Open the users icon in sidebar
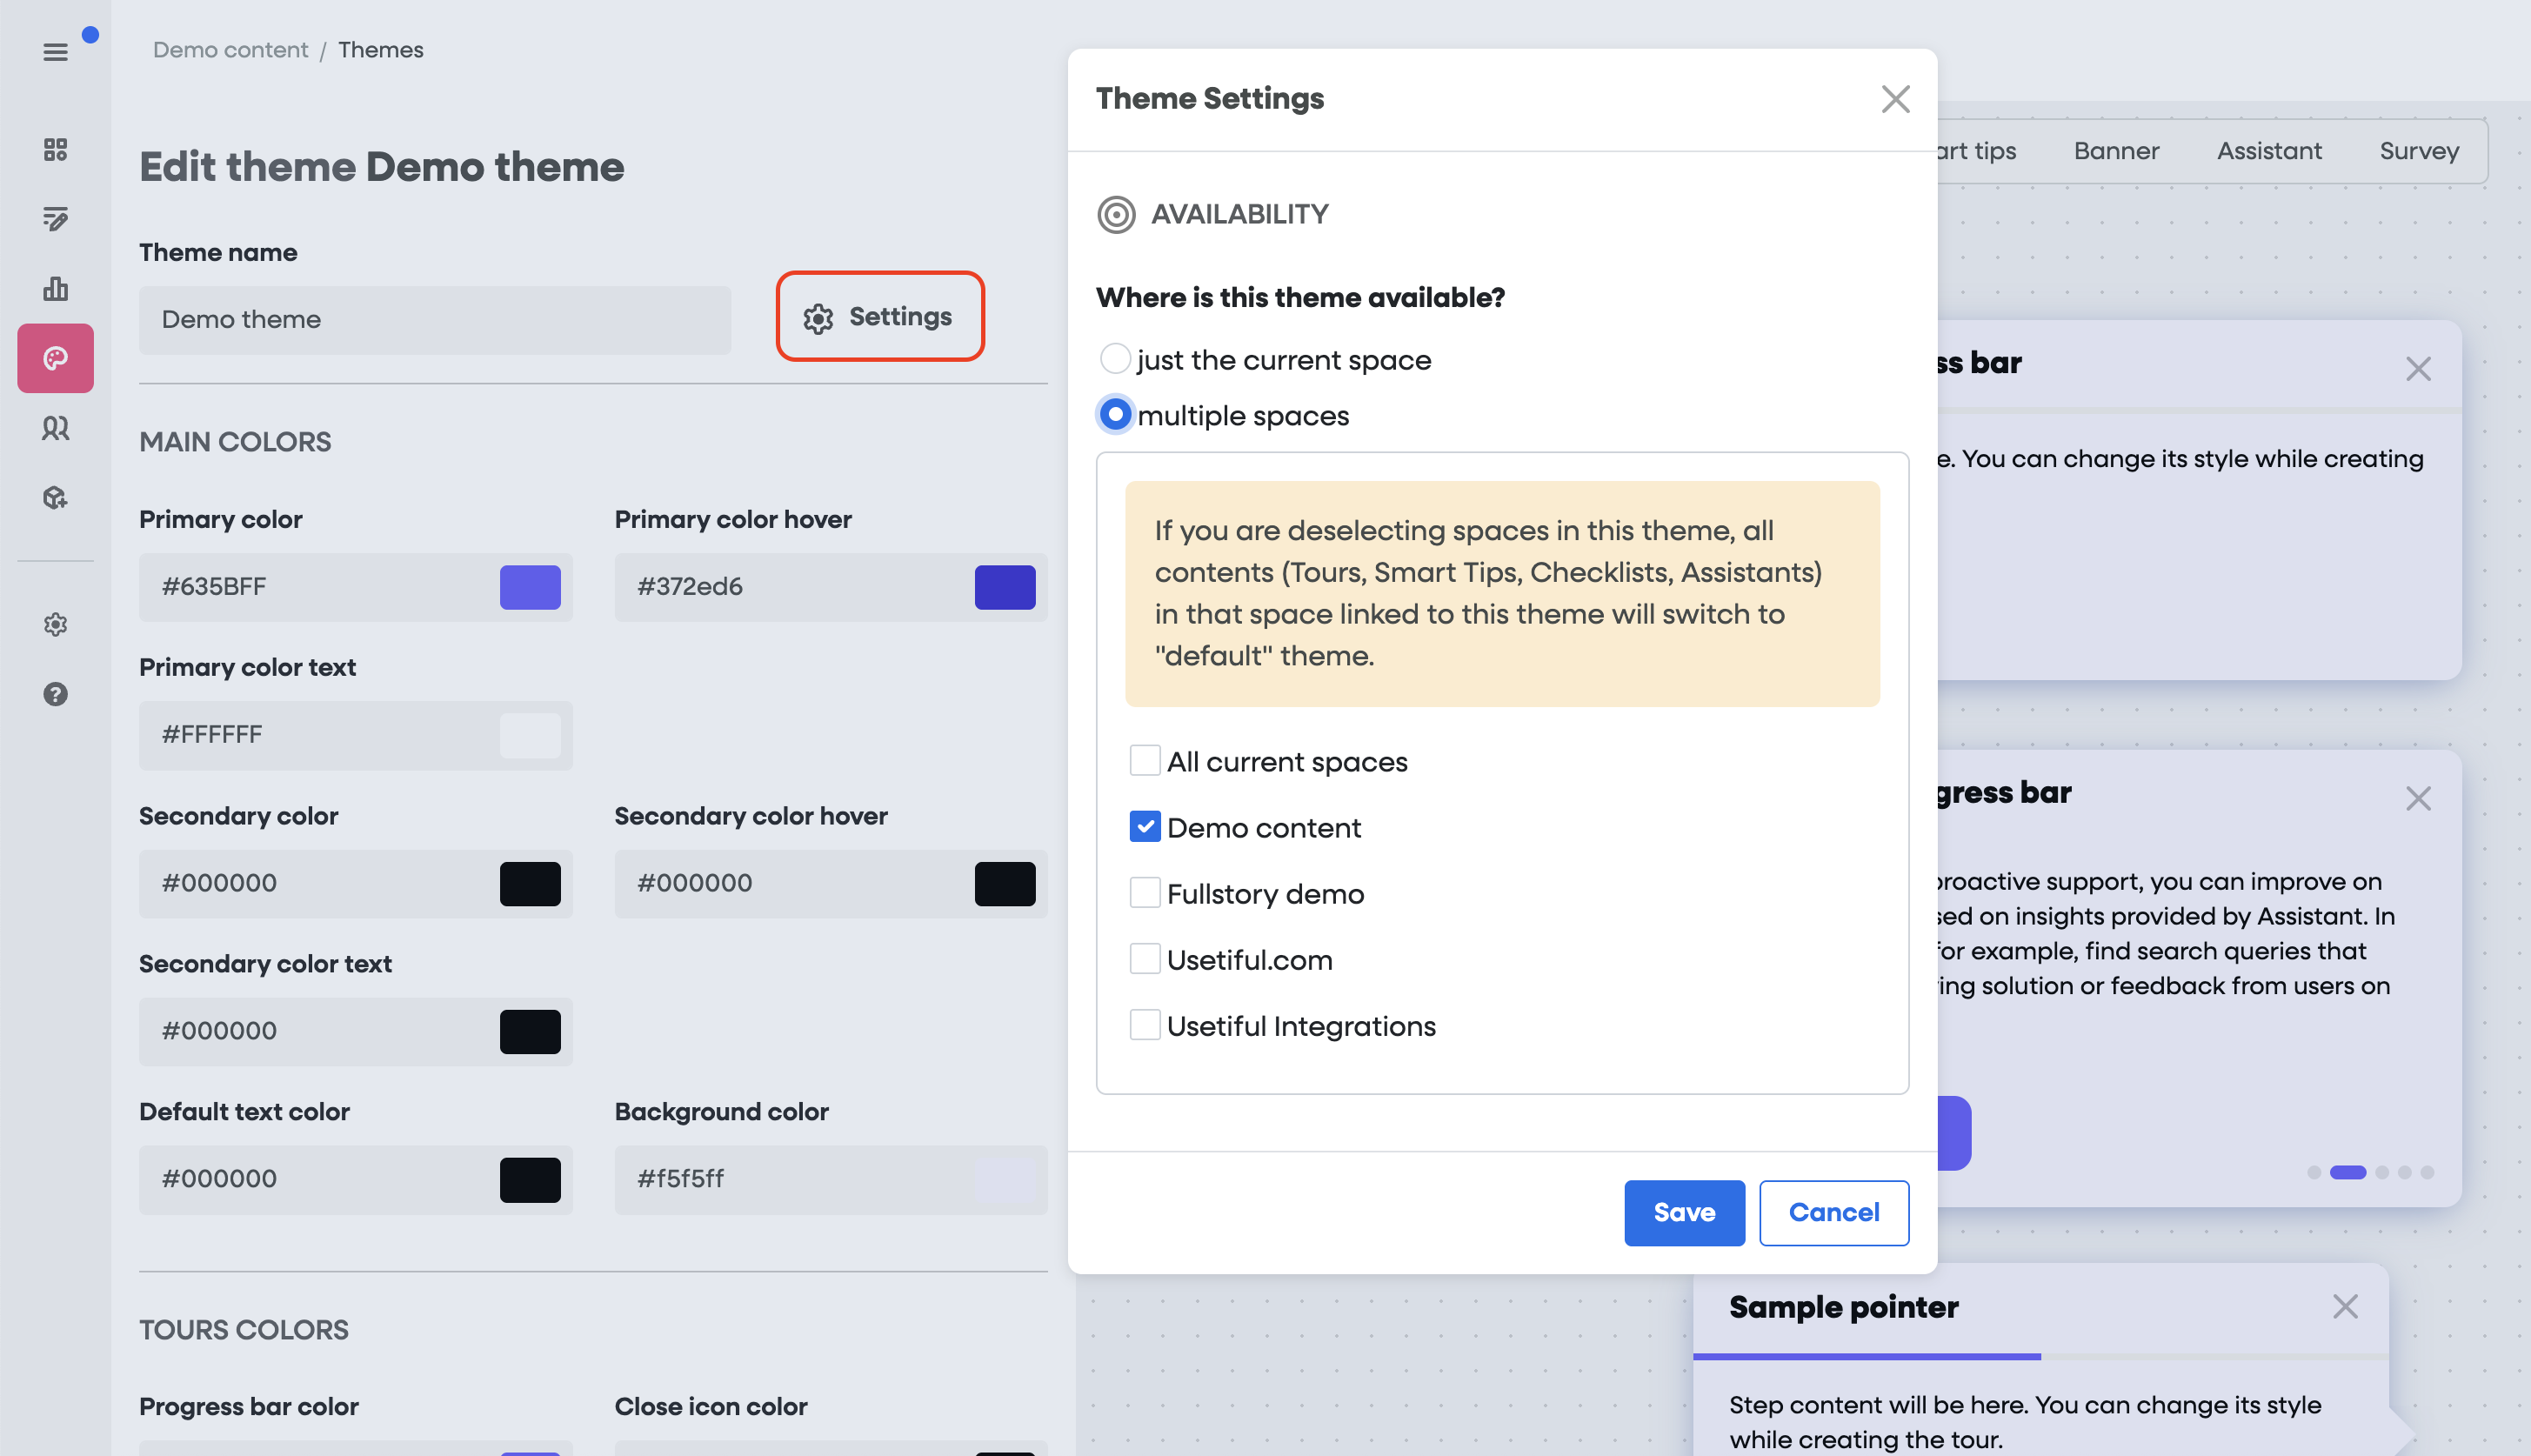 [x=55, y=428]
